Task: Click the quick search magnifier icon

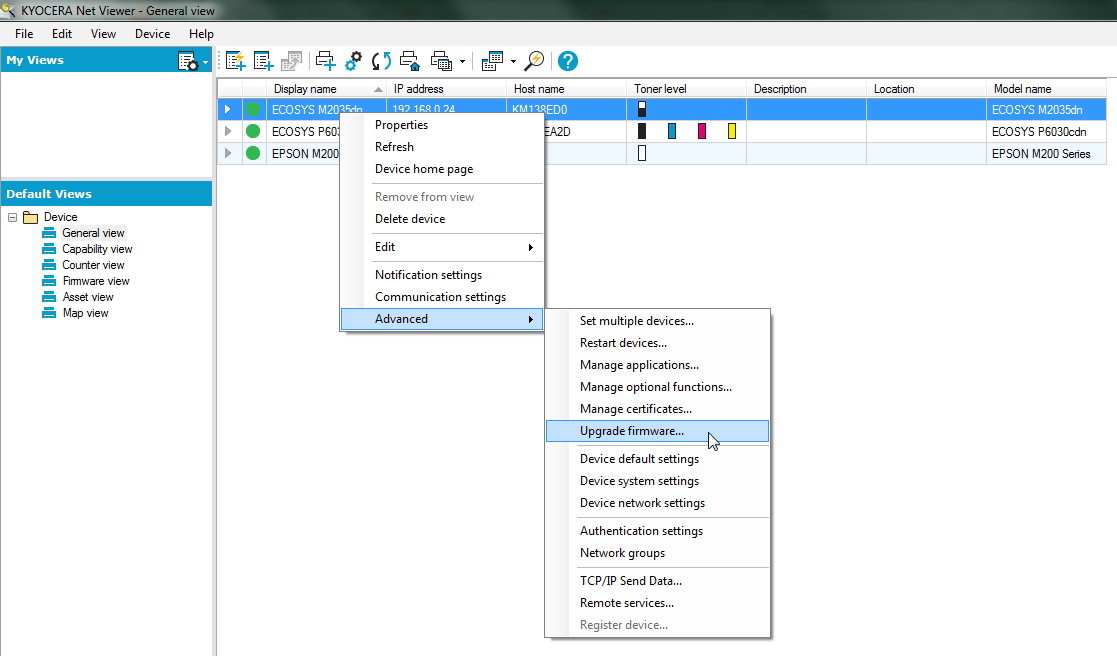Action: [x=534, y=61]
